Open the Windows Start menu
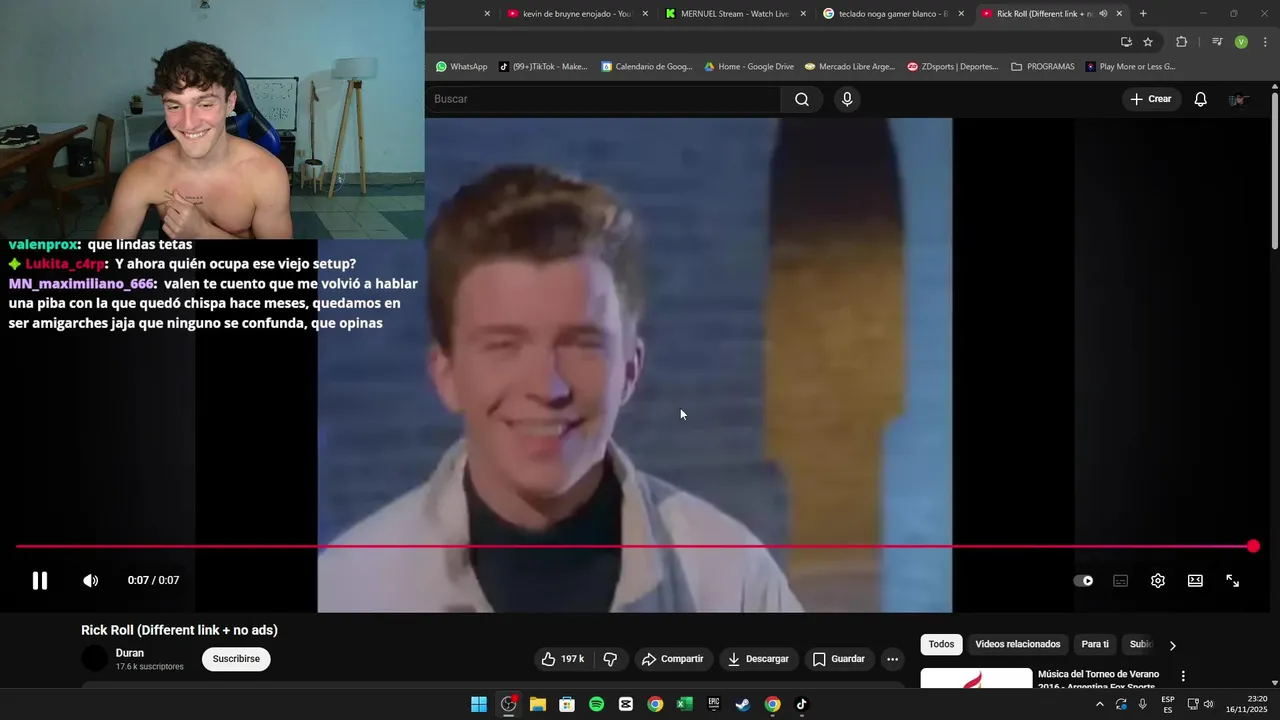 479,704
